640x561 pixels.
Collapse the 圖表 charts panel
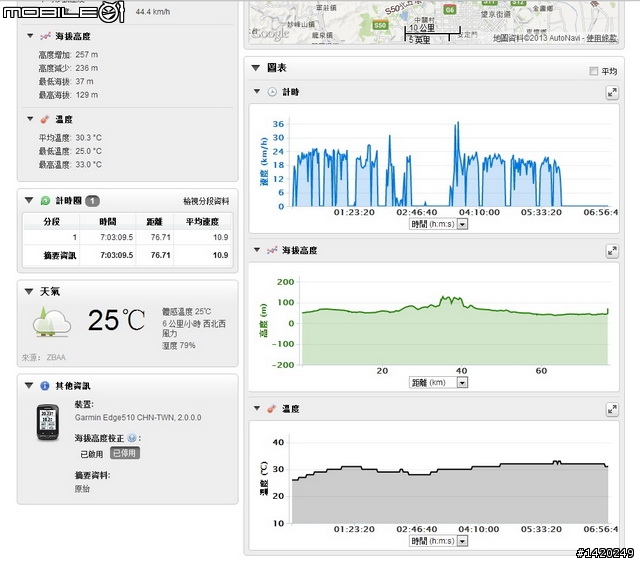tap(256, 68)
